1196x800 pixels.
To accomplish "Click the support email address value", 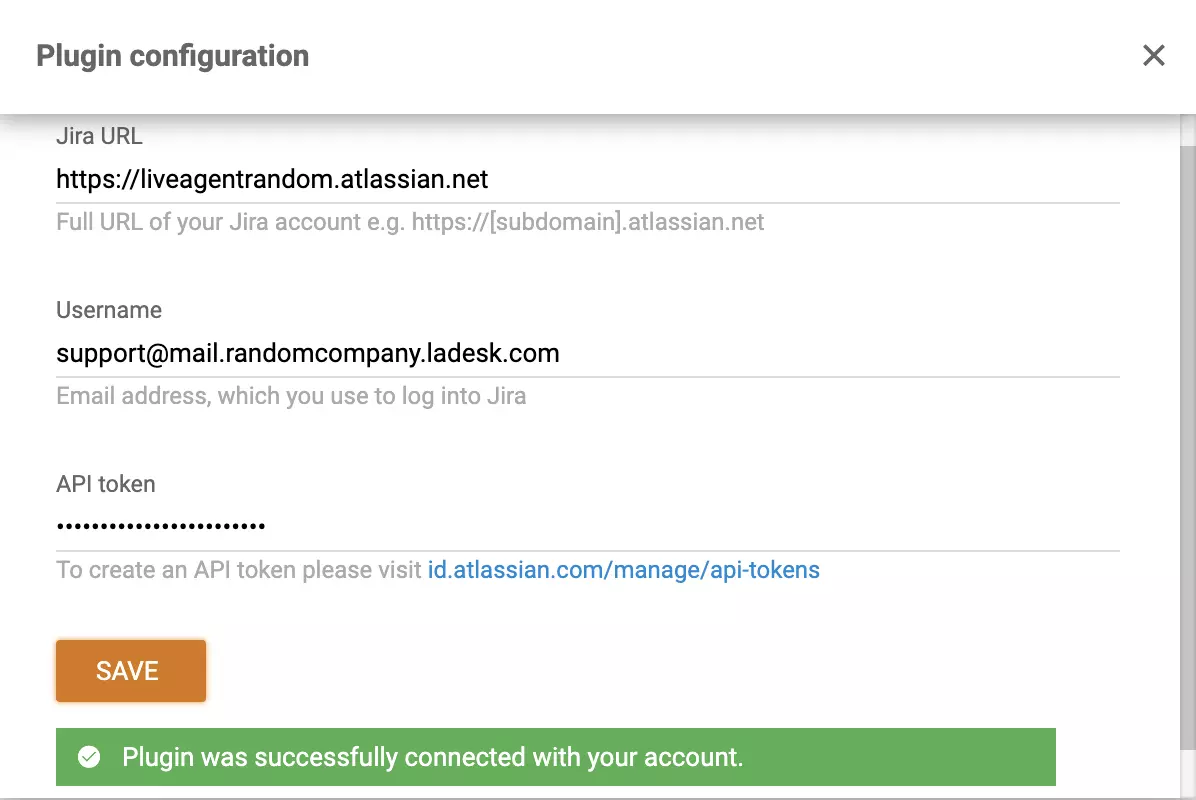I will coord(307,353).
